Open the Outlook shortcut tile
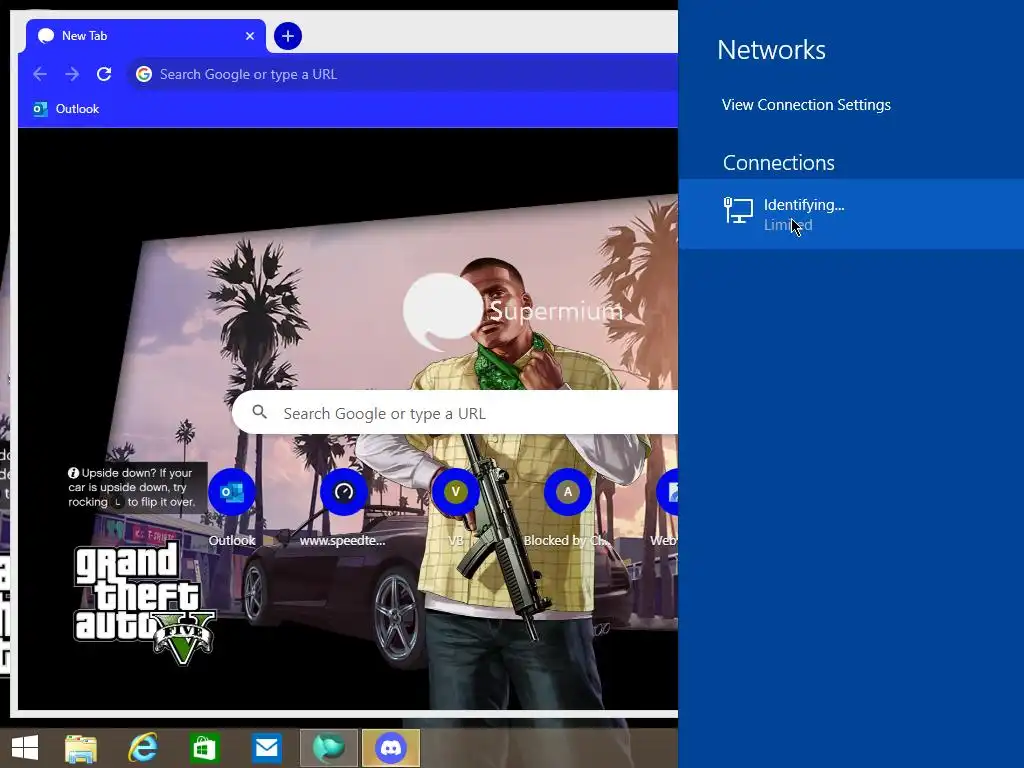The height and width of the screenshot is (768, 1024). point(232,507)
